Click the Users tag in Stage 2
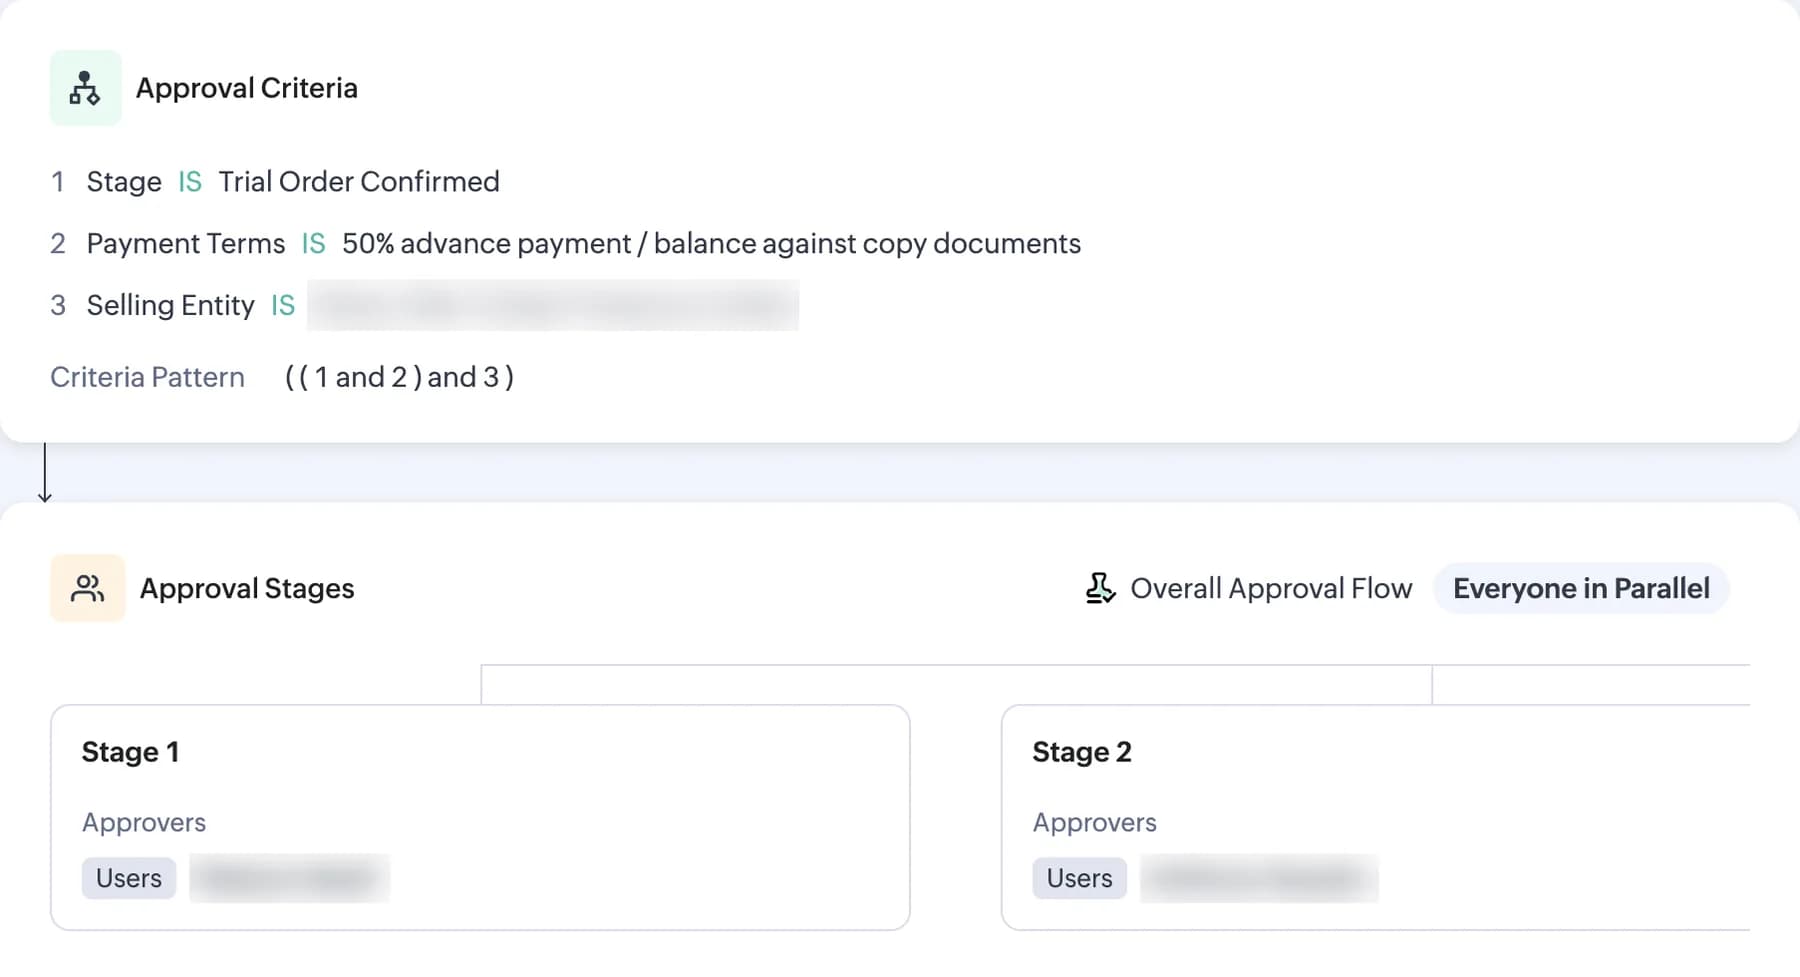 tap(1079, 878)
